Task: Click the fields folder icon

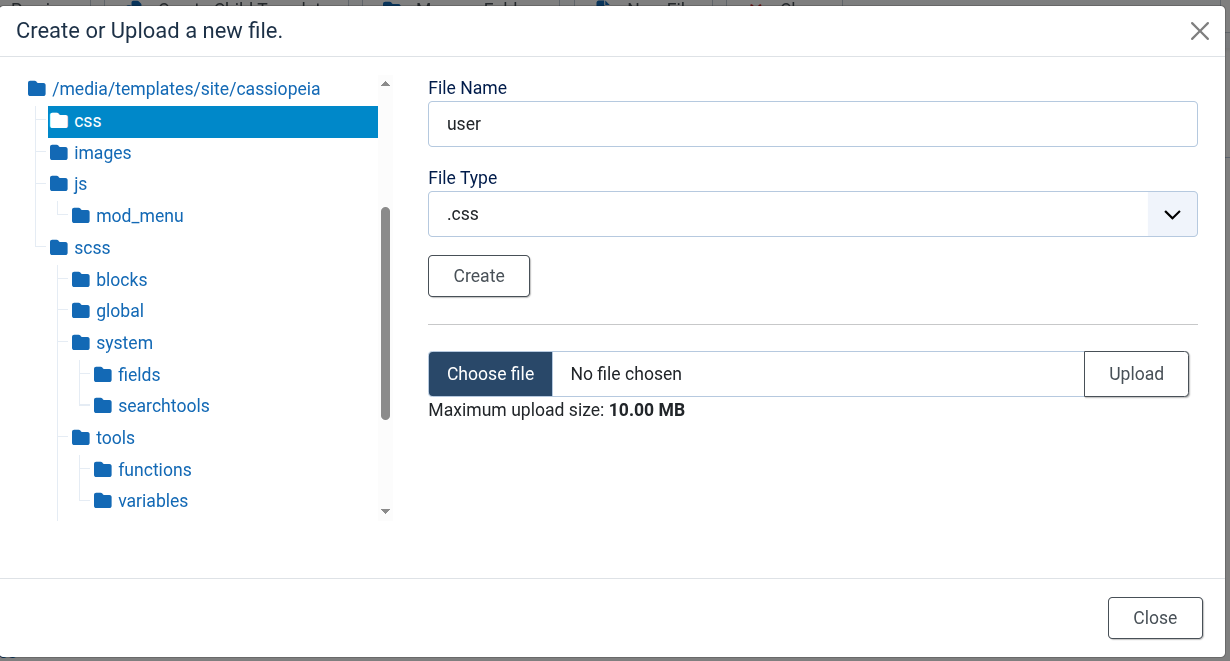Action: (103, 375)
